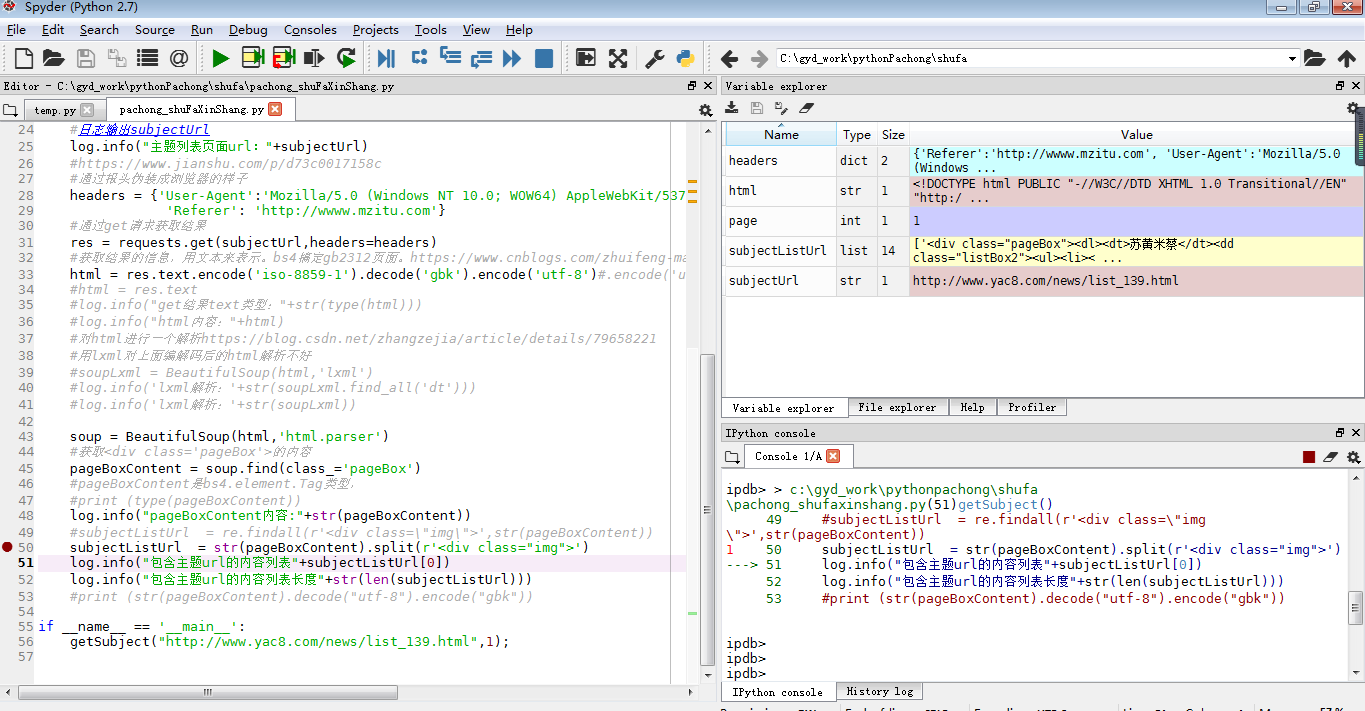Expand the working directory path dropdown

click(x=1292, y=58)
